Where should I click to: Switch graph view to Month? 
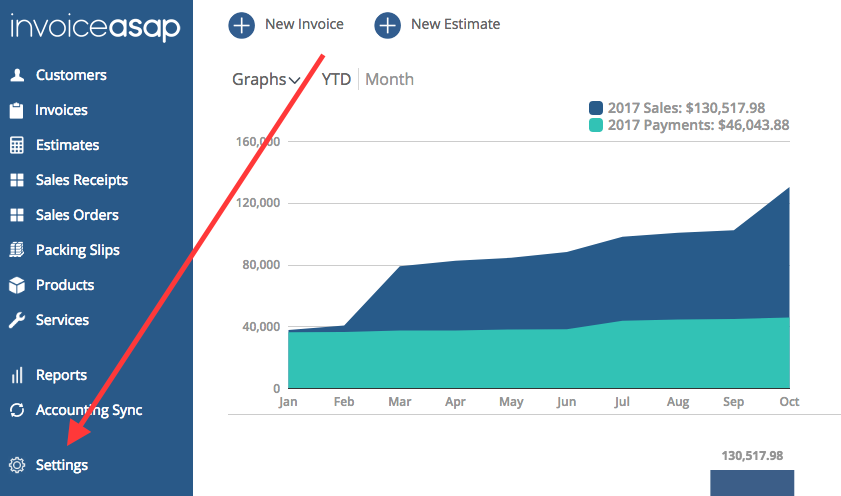coord(389,80)
